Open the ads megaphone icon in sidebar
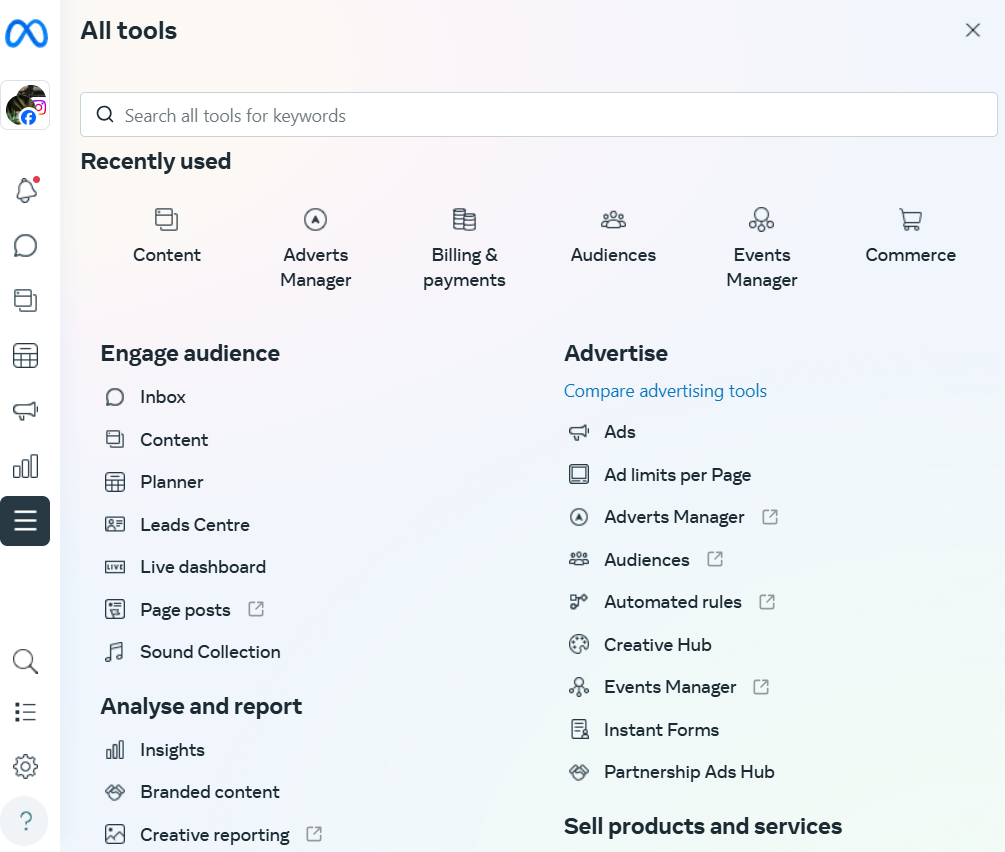 (x=25, y=410)
